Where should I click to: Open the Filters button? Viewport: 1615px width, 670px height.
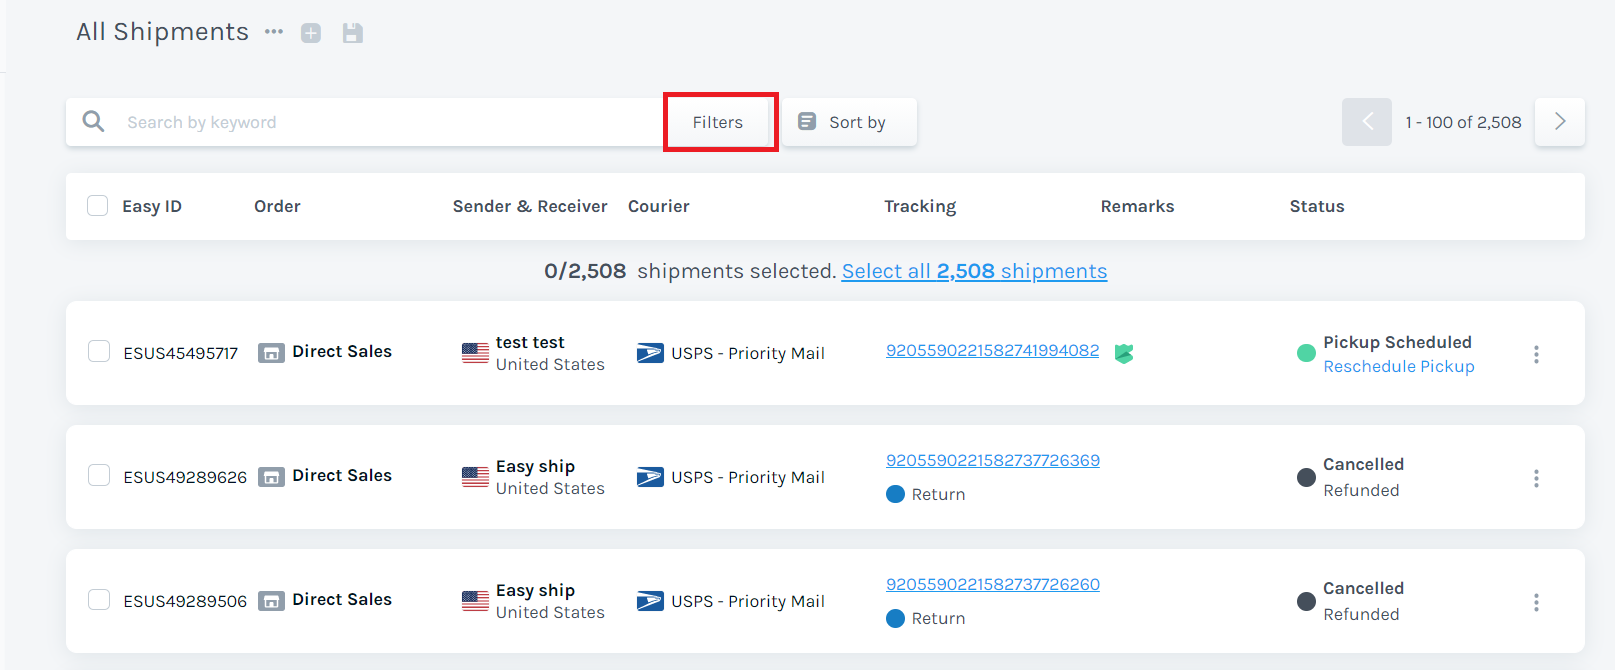point(718,122)
